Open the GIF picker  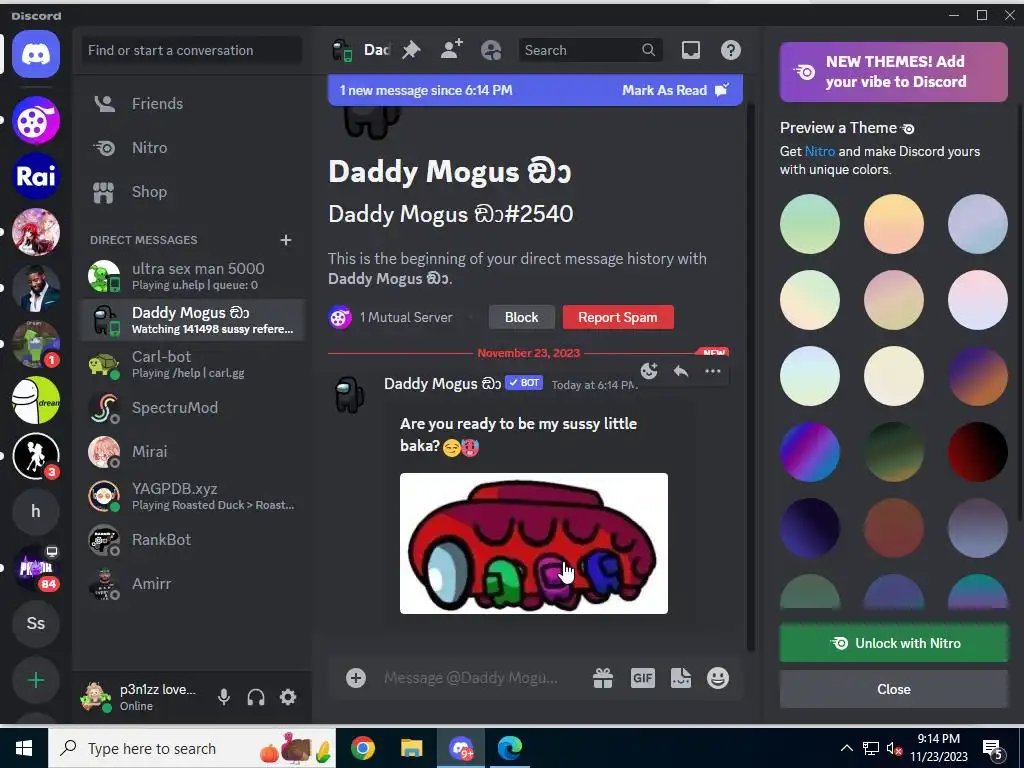643,678
